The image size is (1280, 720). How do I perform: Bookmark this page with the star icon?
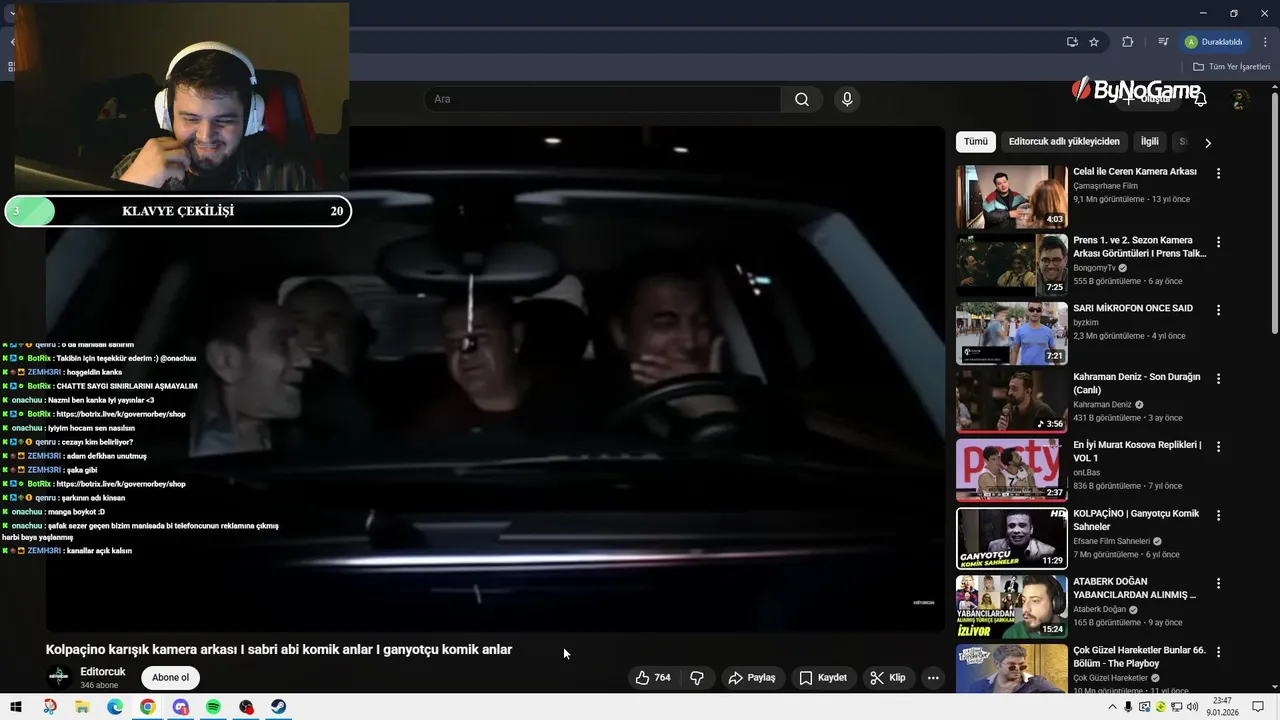[x=1094, y=42]
